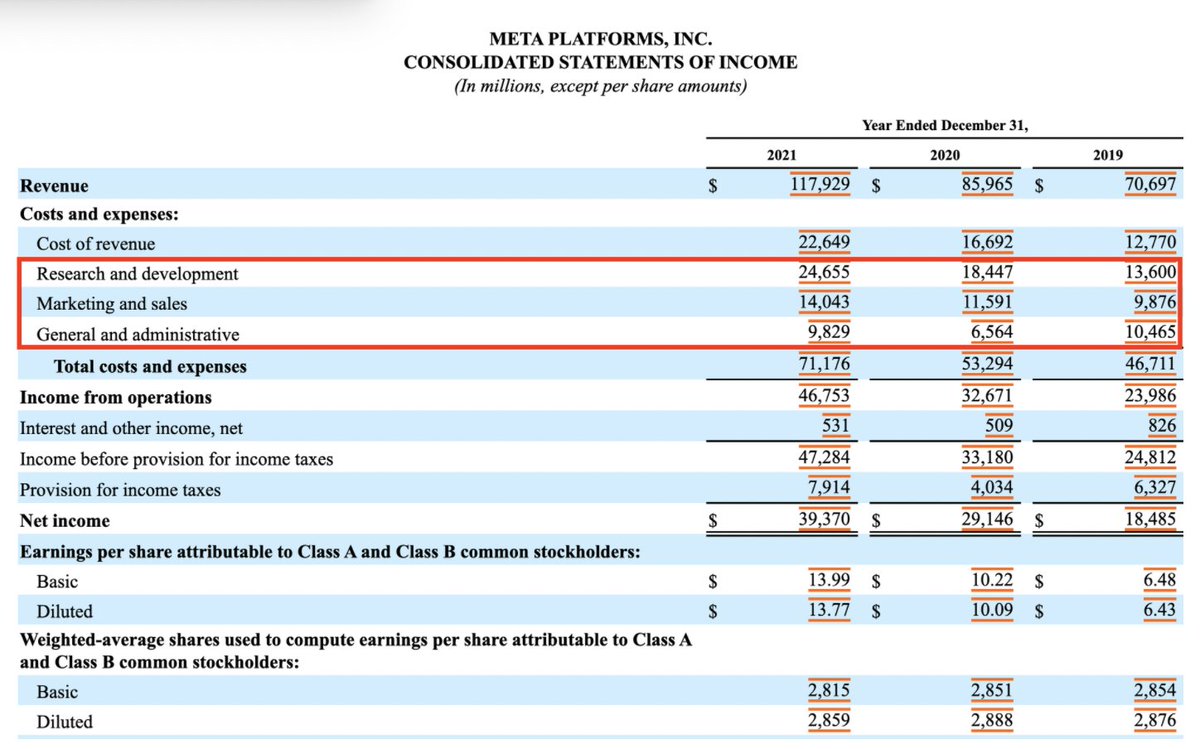Select 2020 total costs 53,294
Viewport: 1200px width, 749px height.
[x=987, y=364]
